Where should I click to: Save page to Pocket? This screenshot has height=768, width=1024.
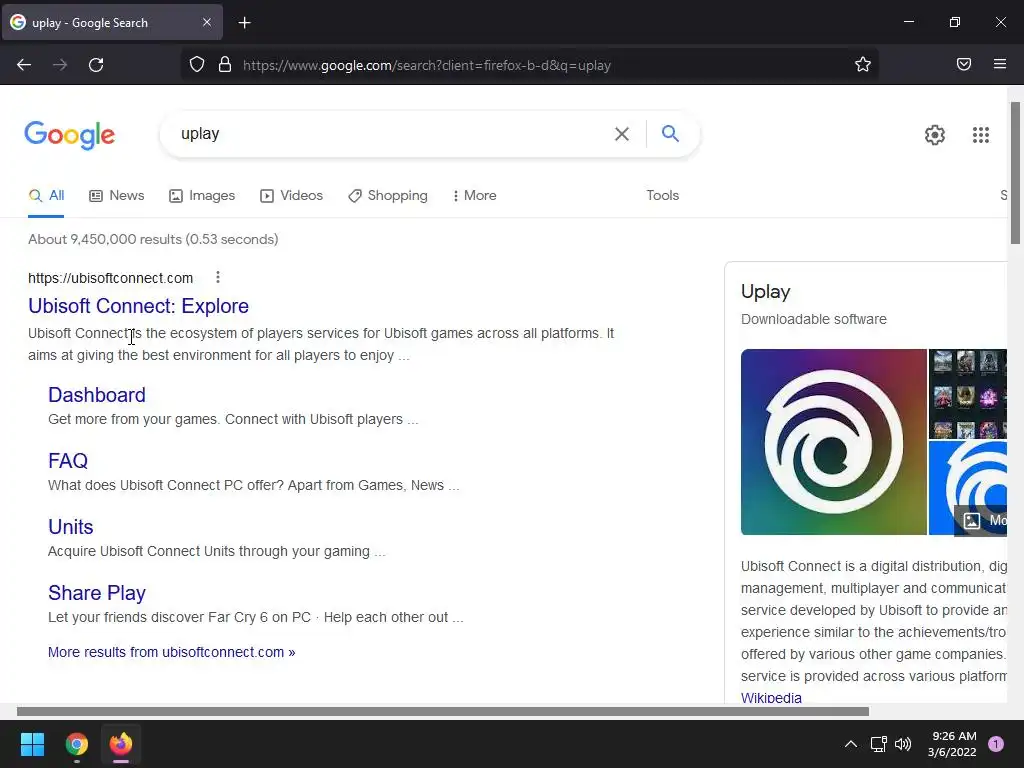point(963,64)
